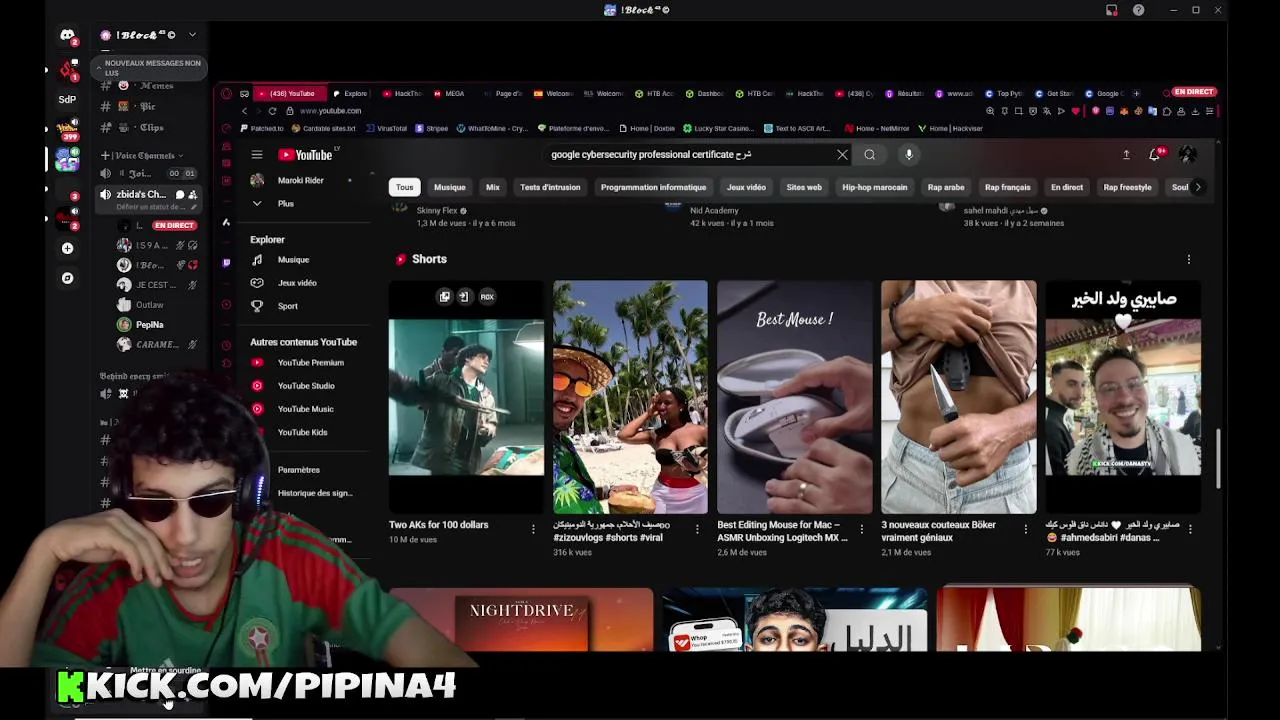Open YouTube guide hamburger menu

(257, 154)
